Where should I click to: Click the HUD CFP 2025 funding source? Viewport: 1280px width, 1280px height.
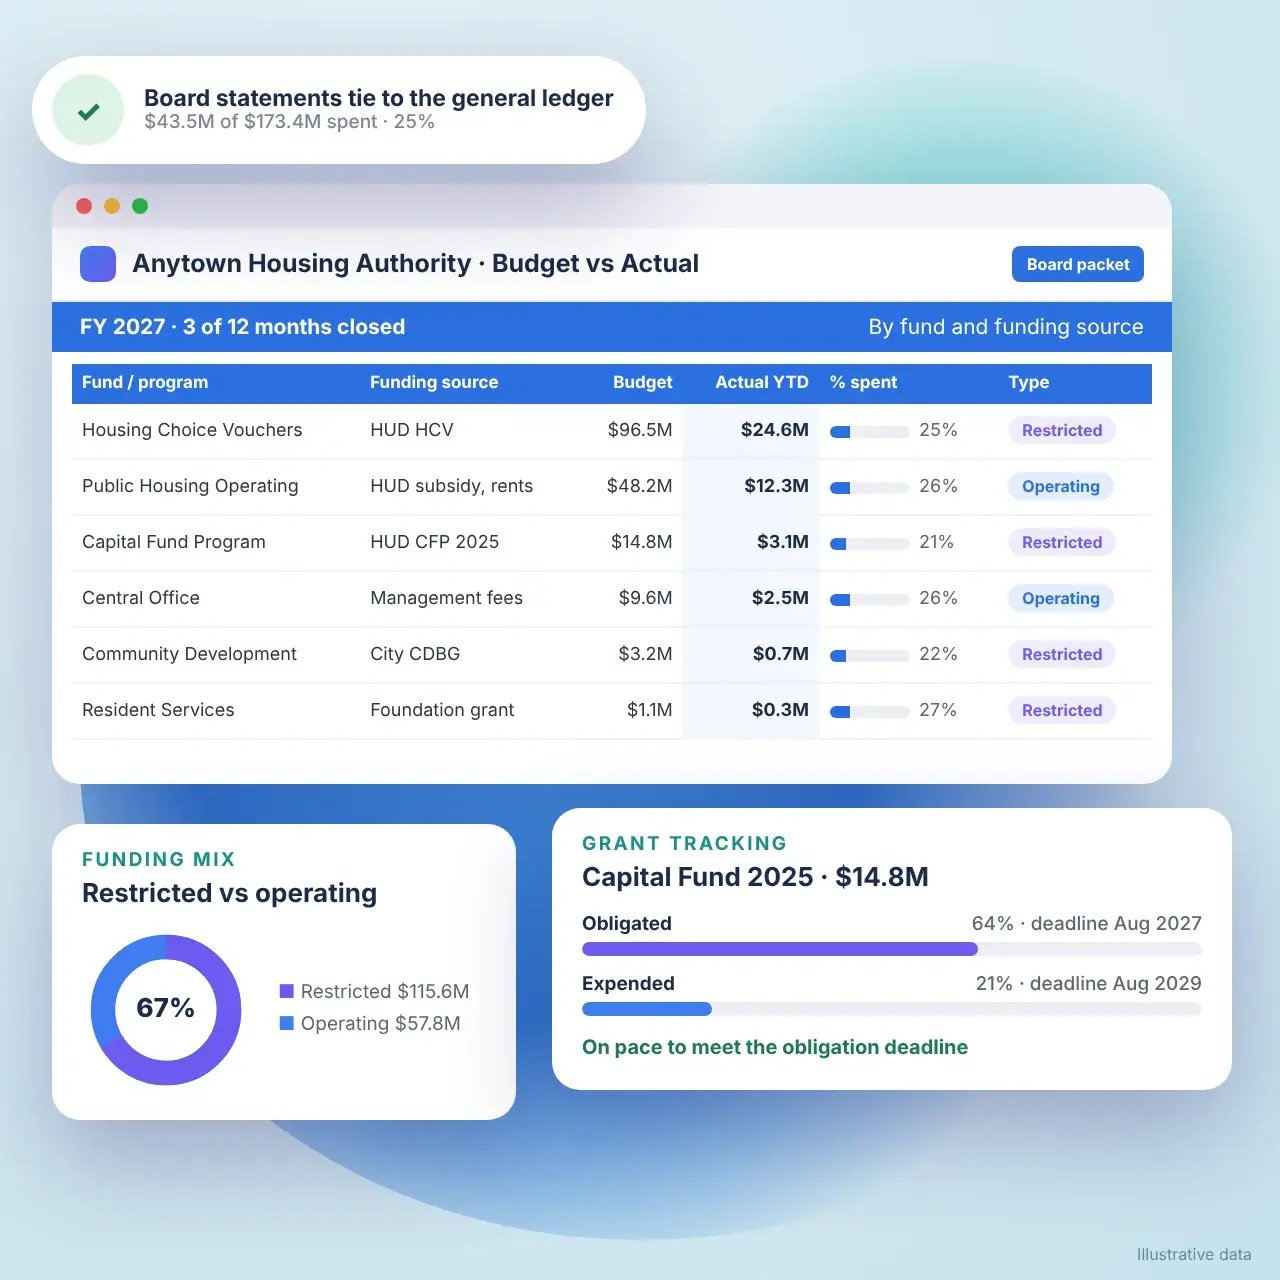[x=435, y=542]
